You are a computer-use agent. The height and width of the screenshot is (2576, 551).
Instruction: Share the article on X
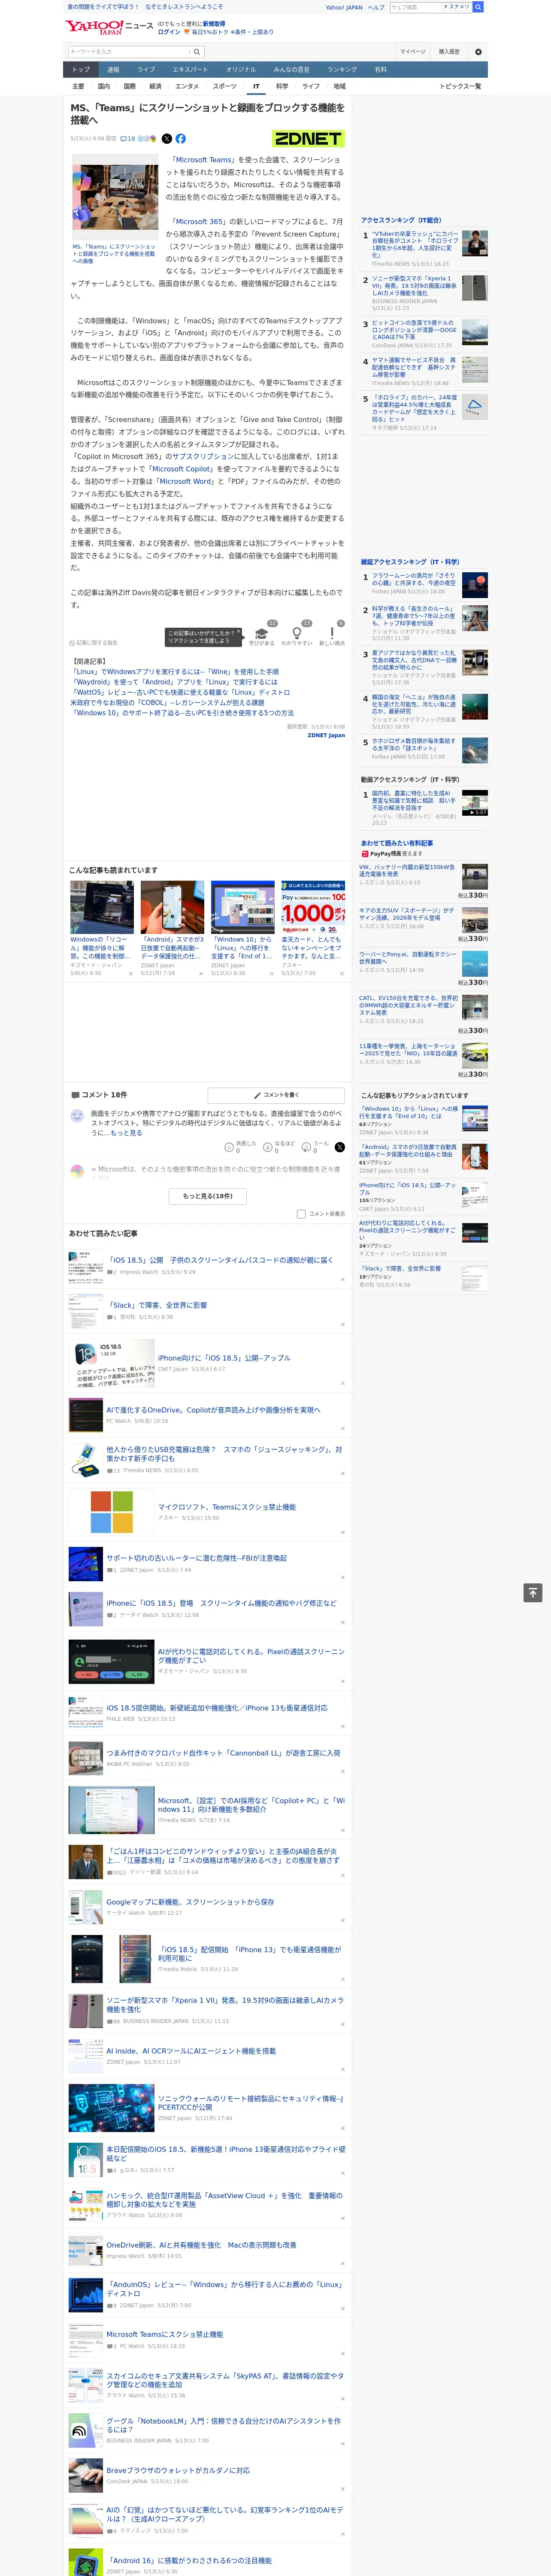point(167,139)
